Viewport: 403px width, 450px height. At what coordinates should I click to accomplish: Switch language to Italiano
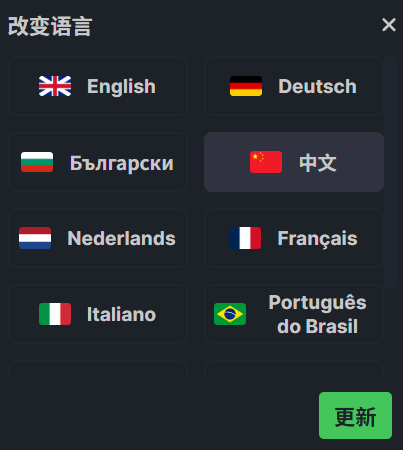(98, 314)
